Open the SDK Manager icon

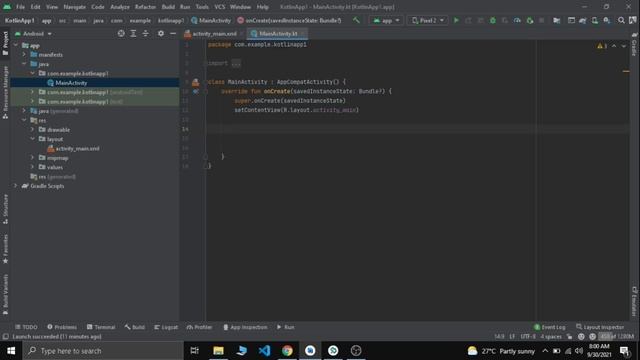(x=607, y=20)
